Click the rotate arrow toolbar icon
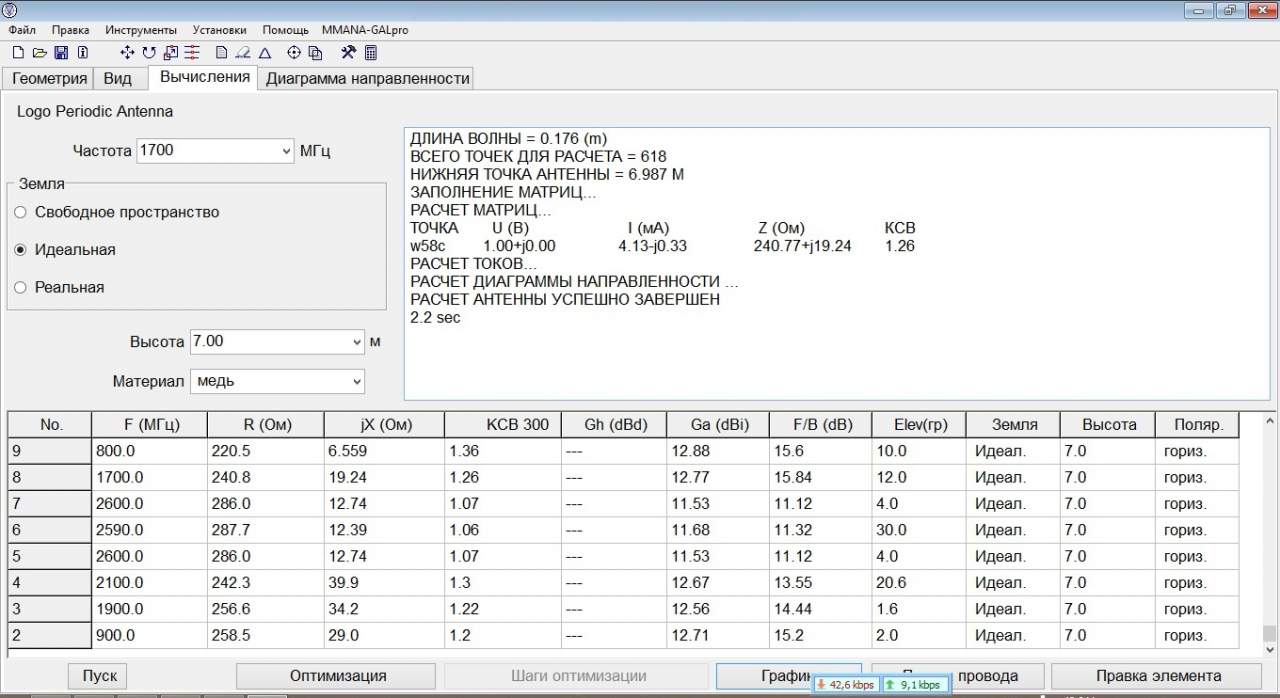Screen dimensions: 1280x698 click(149, 53)
